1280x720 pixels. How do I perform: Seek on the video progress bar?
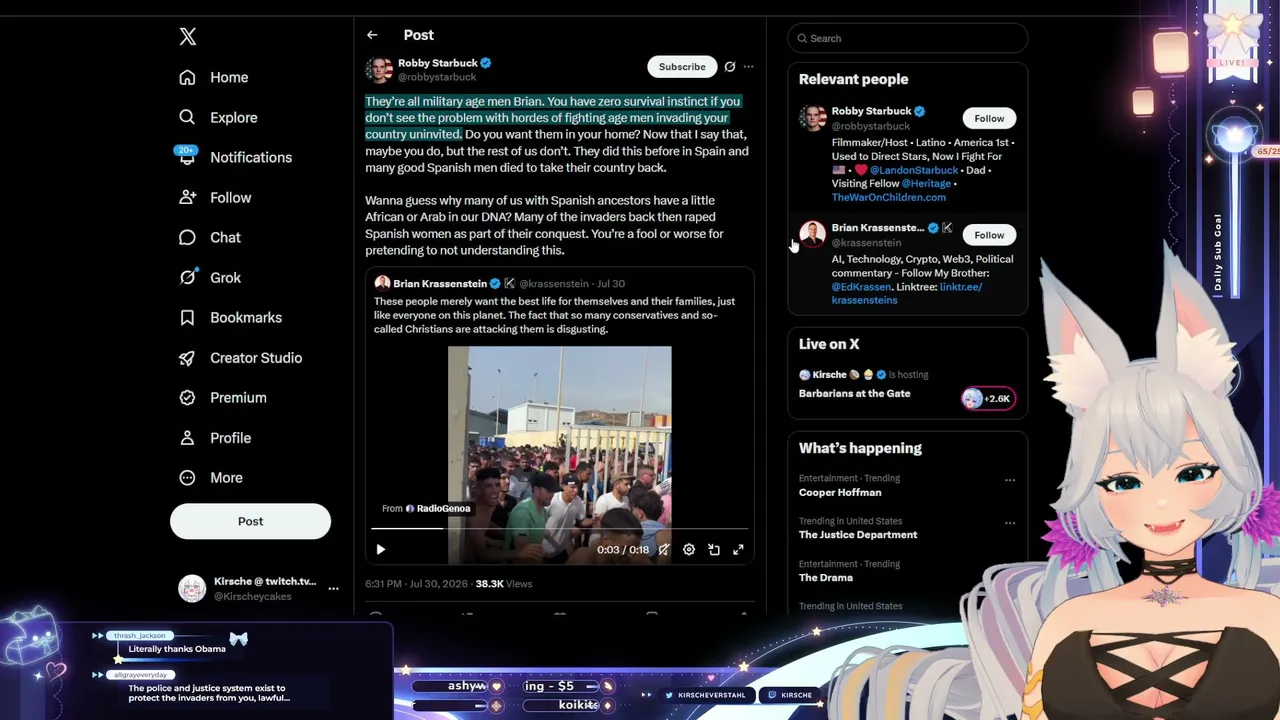[x=560, y=528]
